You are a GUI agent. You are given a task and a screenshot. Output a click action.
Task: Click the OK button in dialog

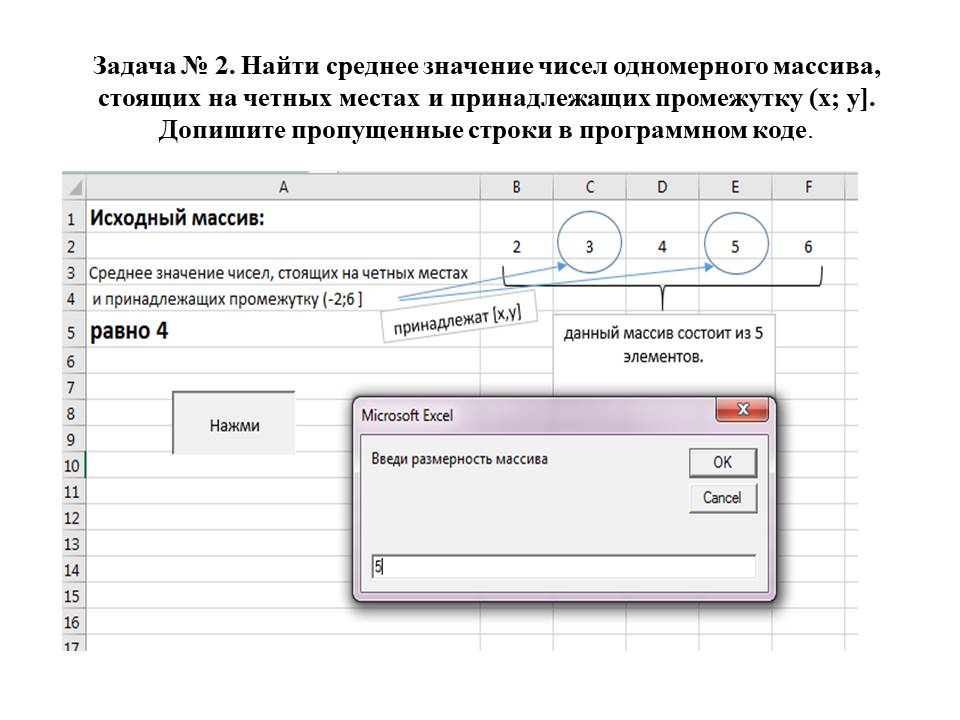tap(722, 462)
